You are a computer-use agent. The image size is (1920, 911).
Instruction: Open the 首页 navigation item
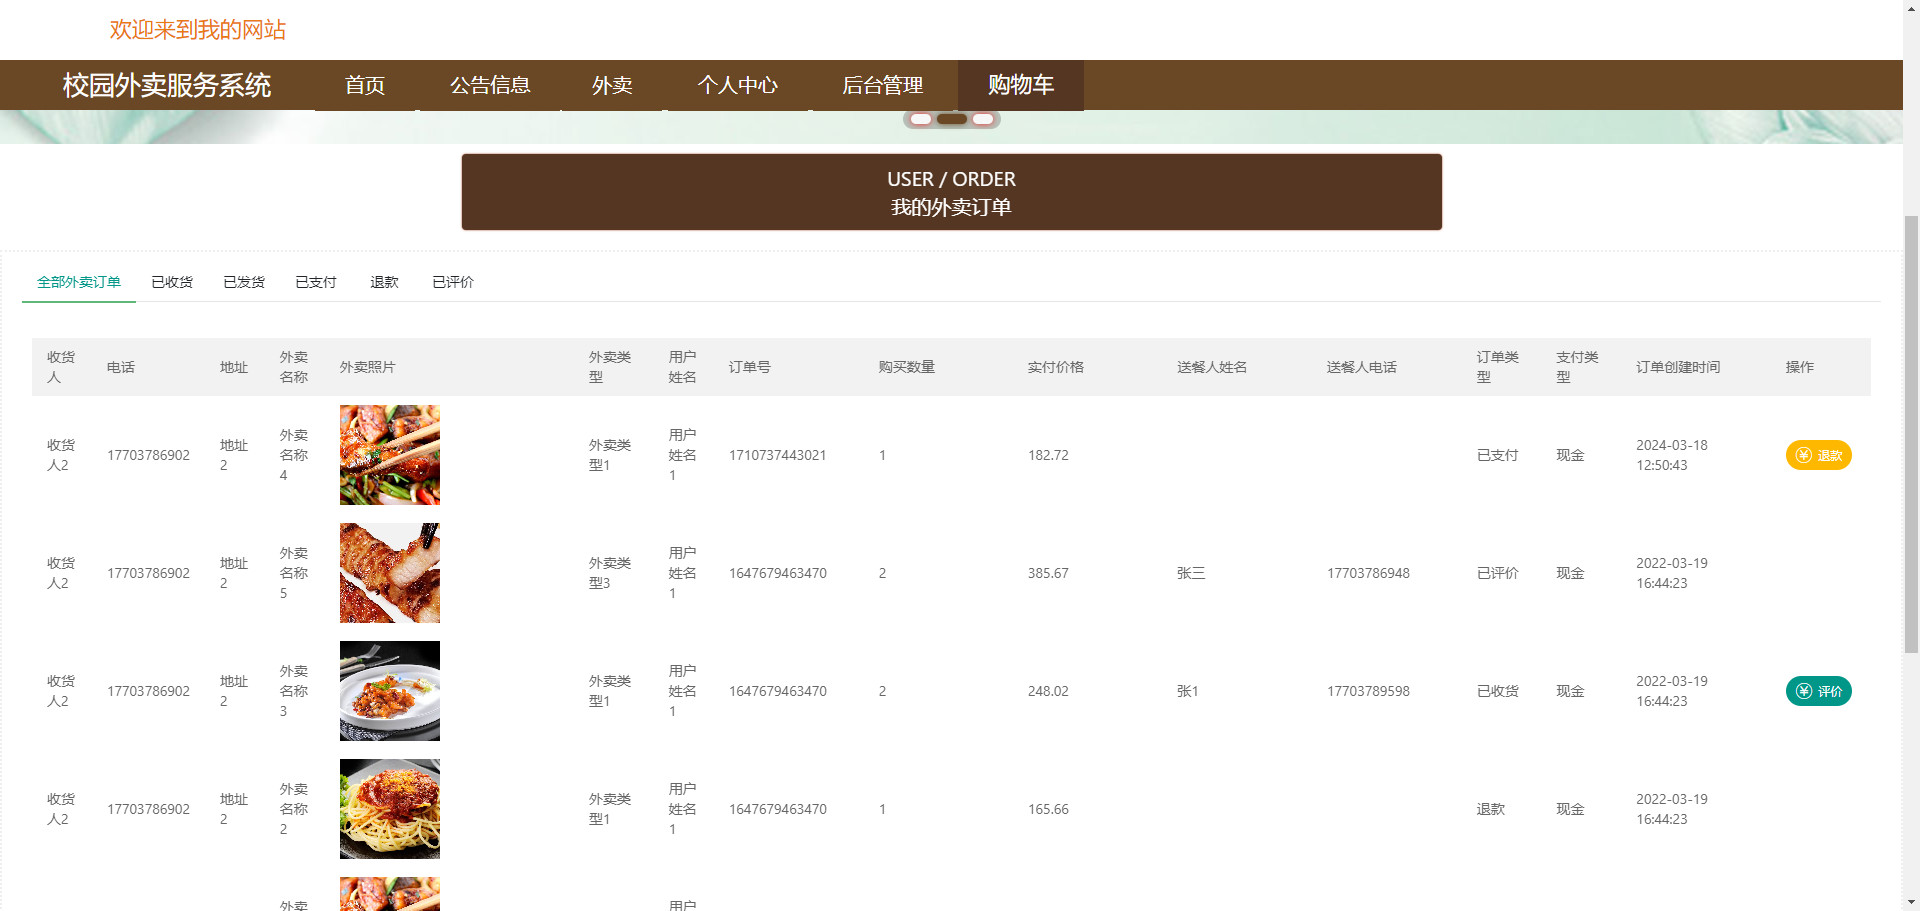pyautogui.click(x=365, y=85)
